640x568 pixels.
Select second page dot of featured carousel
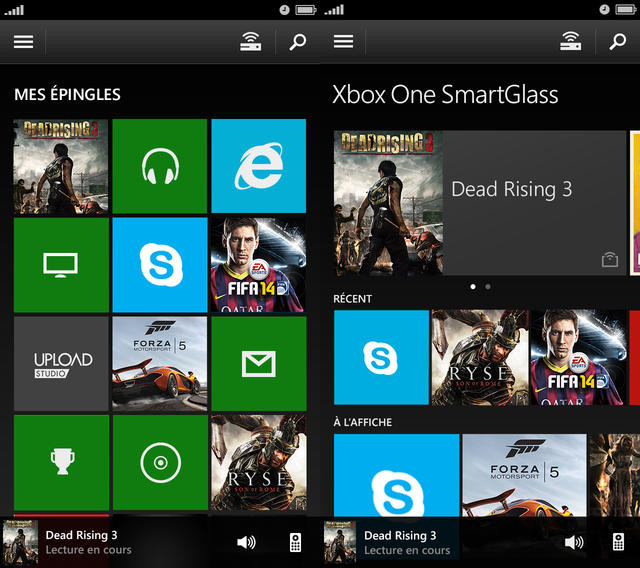(x=488, y=287)
